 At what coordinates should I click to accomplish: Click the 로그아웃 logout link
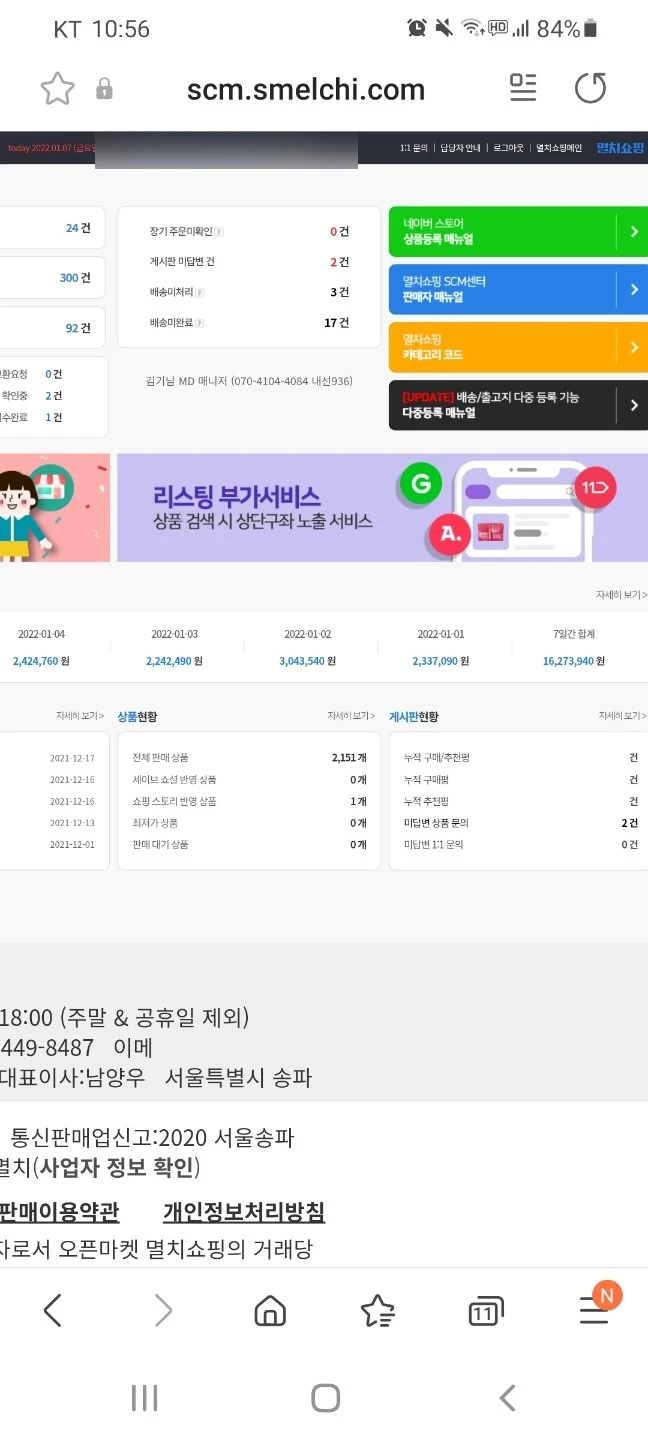[x=508, y=148]
